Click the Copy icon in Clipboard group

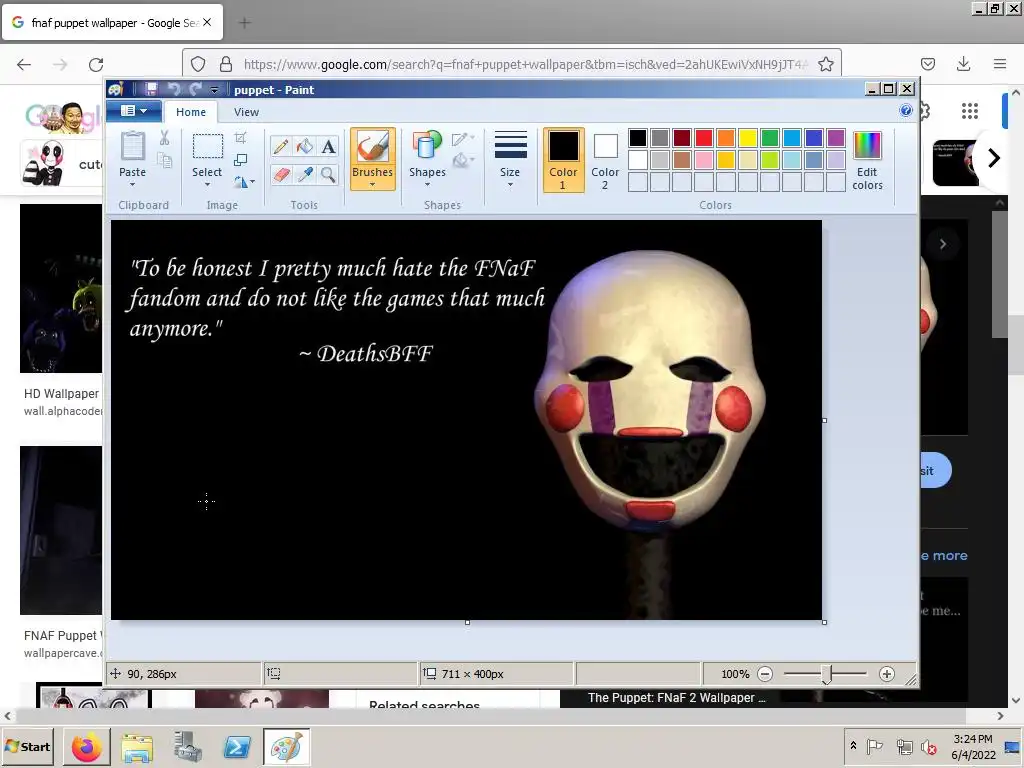pyautogui.click(x=165, y=160)
